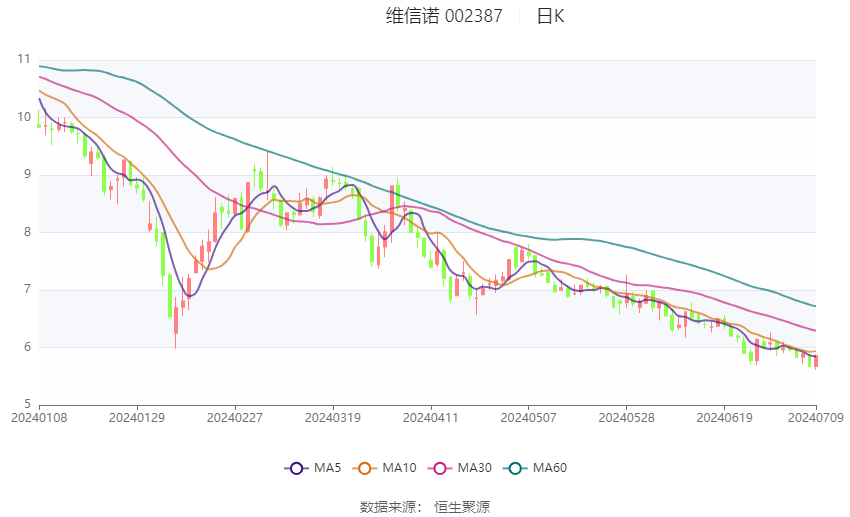Click x-axis date label 20240319
Image resolution: width=850 pixels, height=517 pixels.
click(333, 418)
